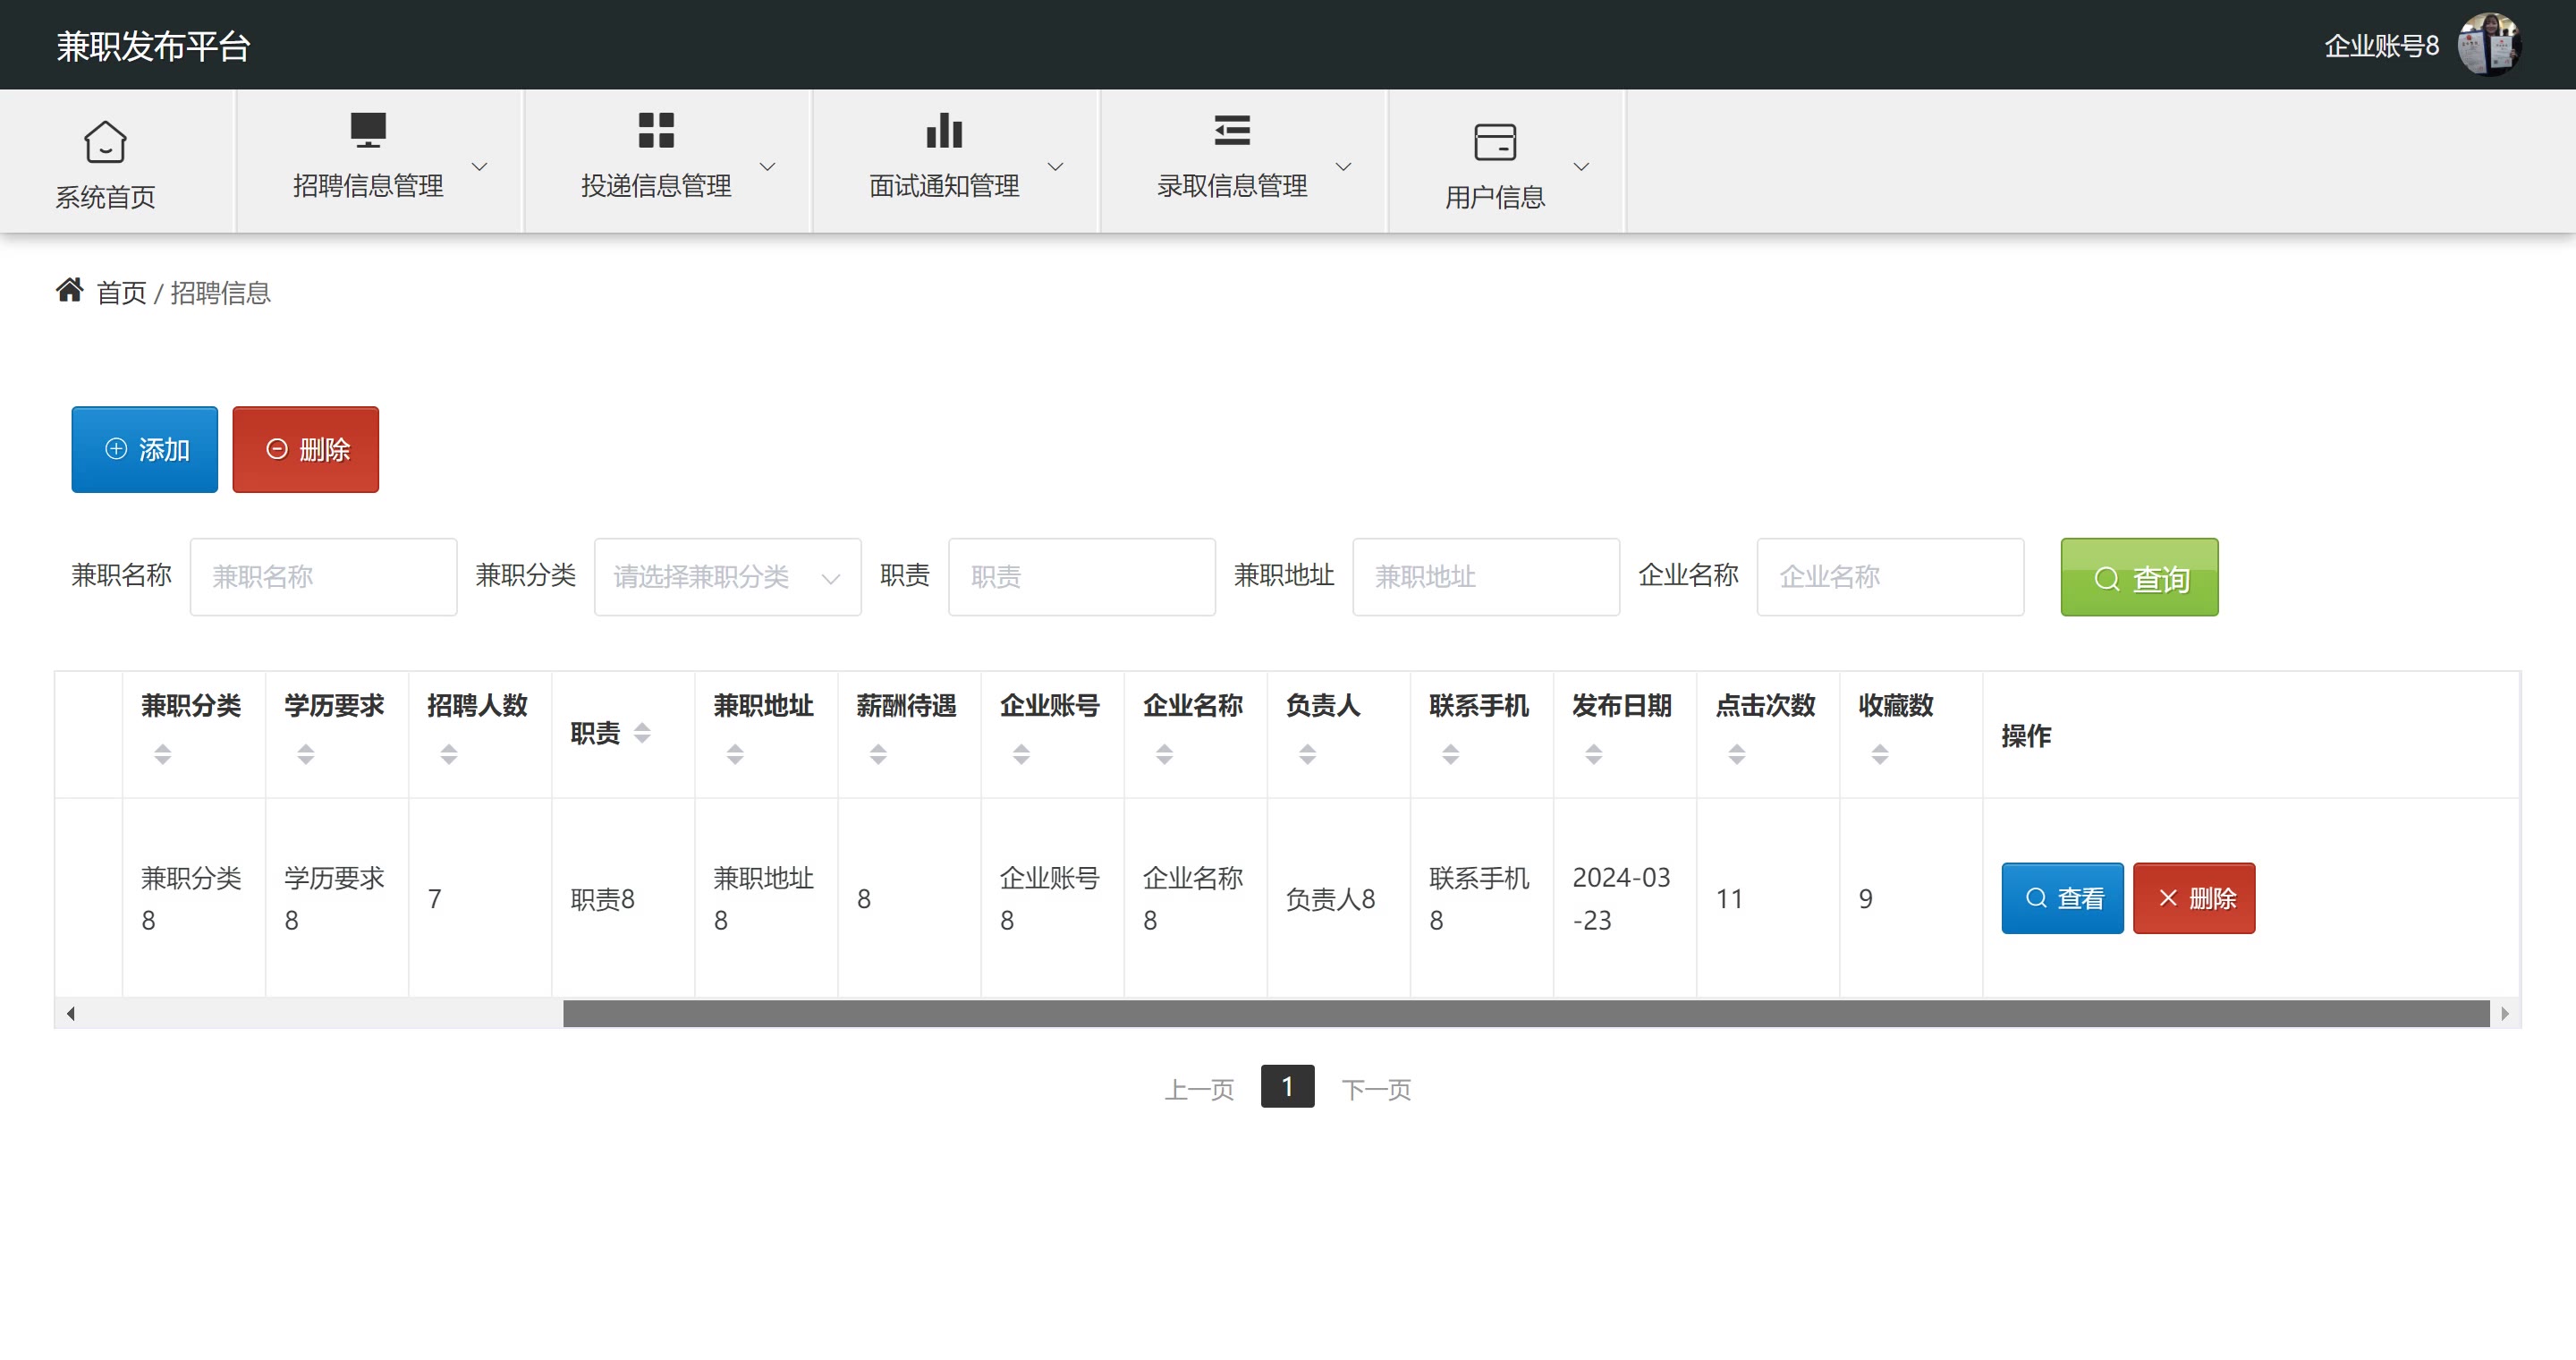Image resolution: width=2576 pixels, height=1360 pixels.
Task: Open 录取信息管理 menu label
Action: (x=1232, y=185)
